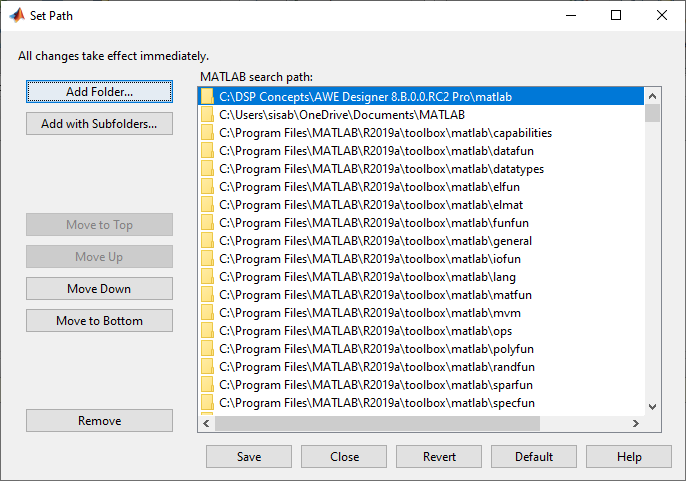
Task: Click folder icon beside datafun row
Action: pyautogui.click(x=207, y=151)
